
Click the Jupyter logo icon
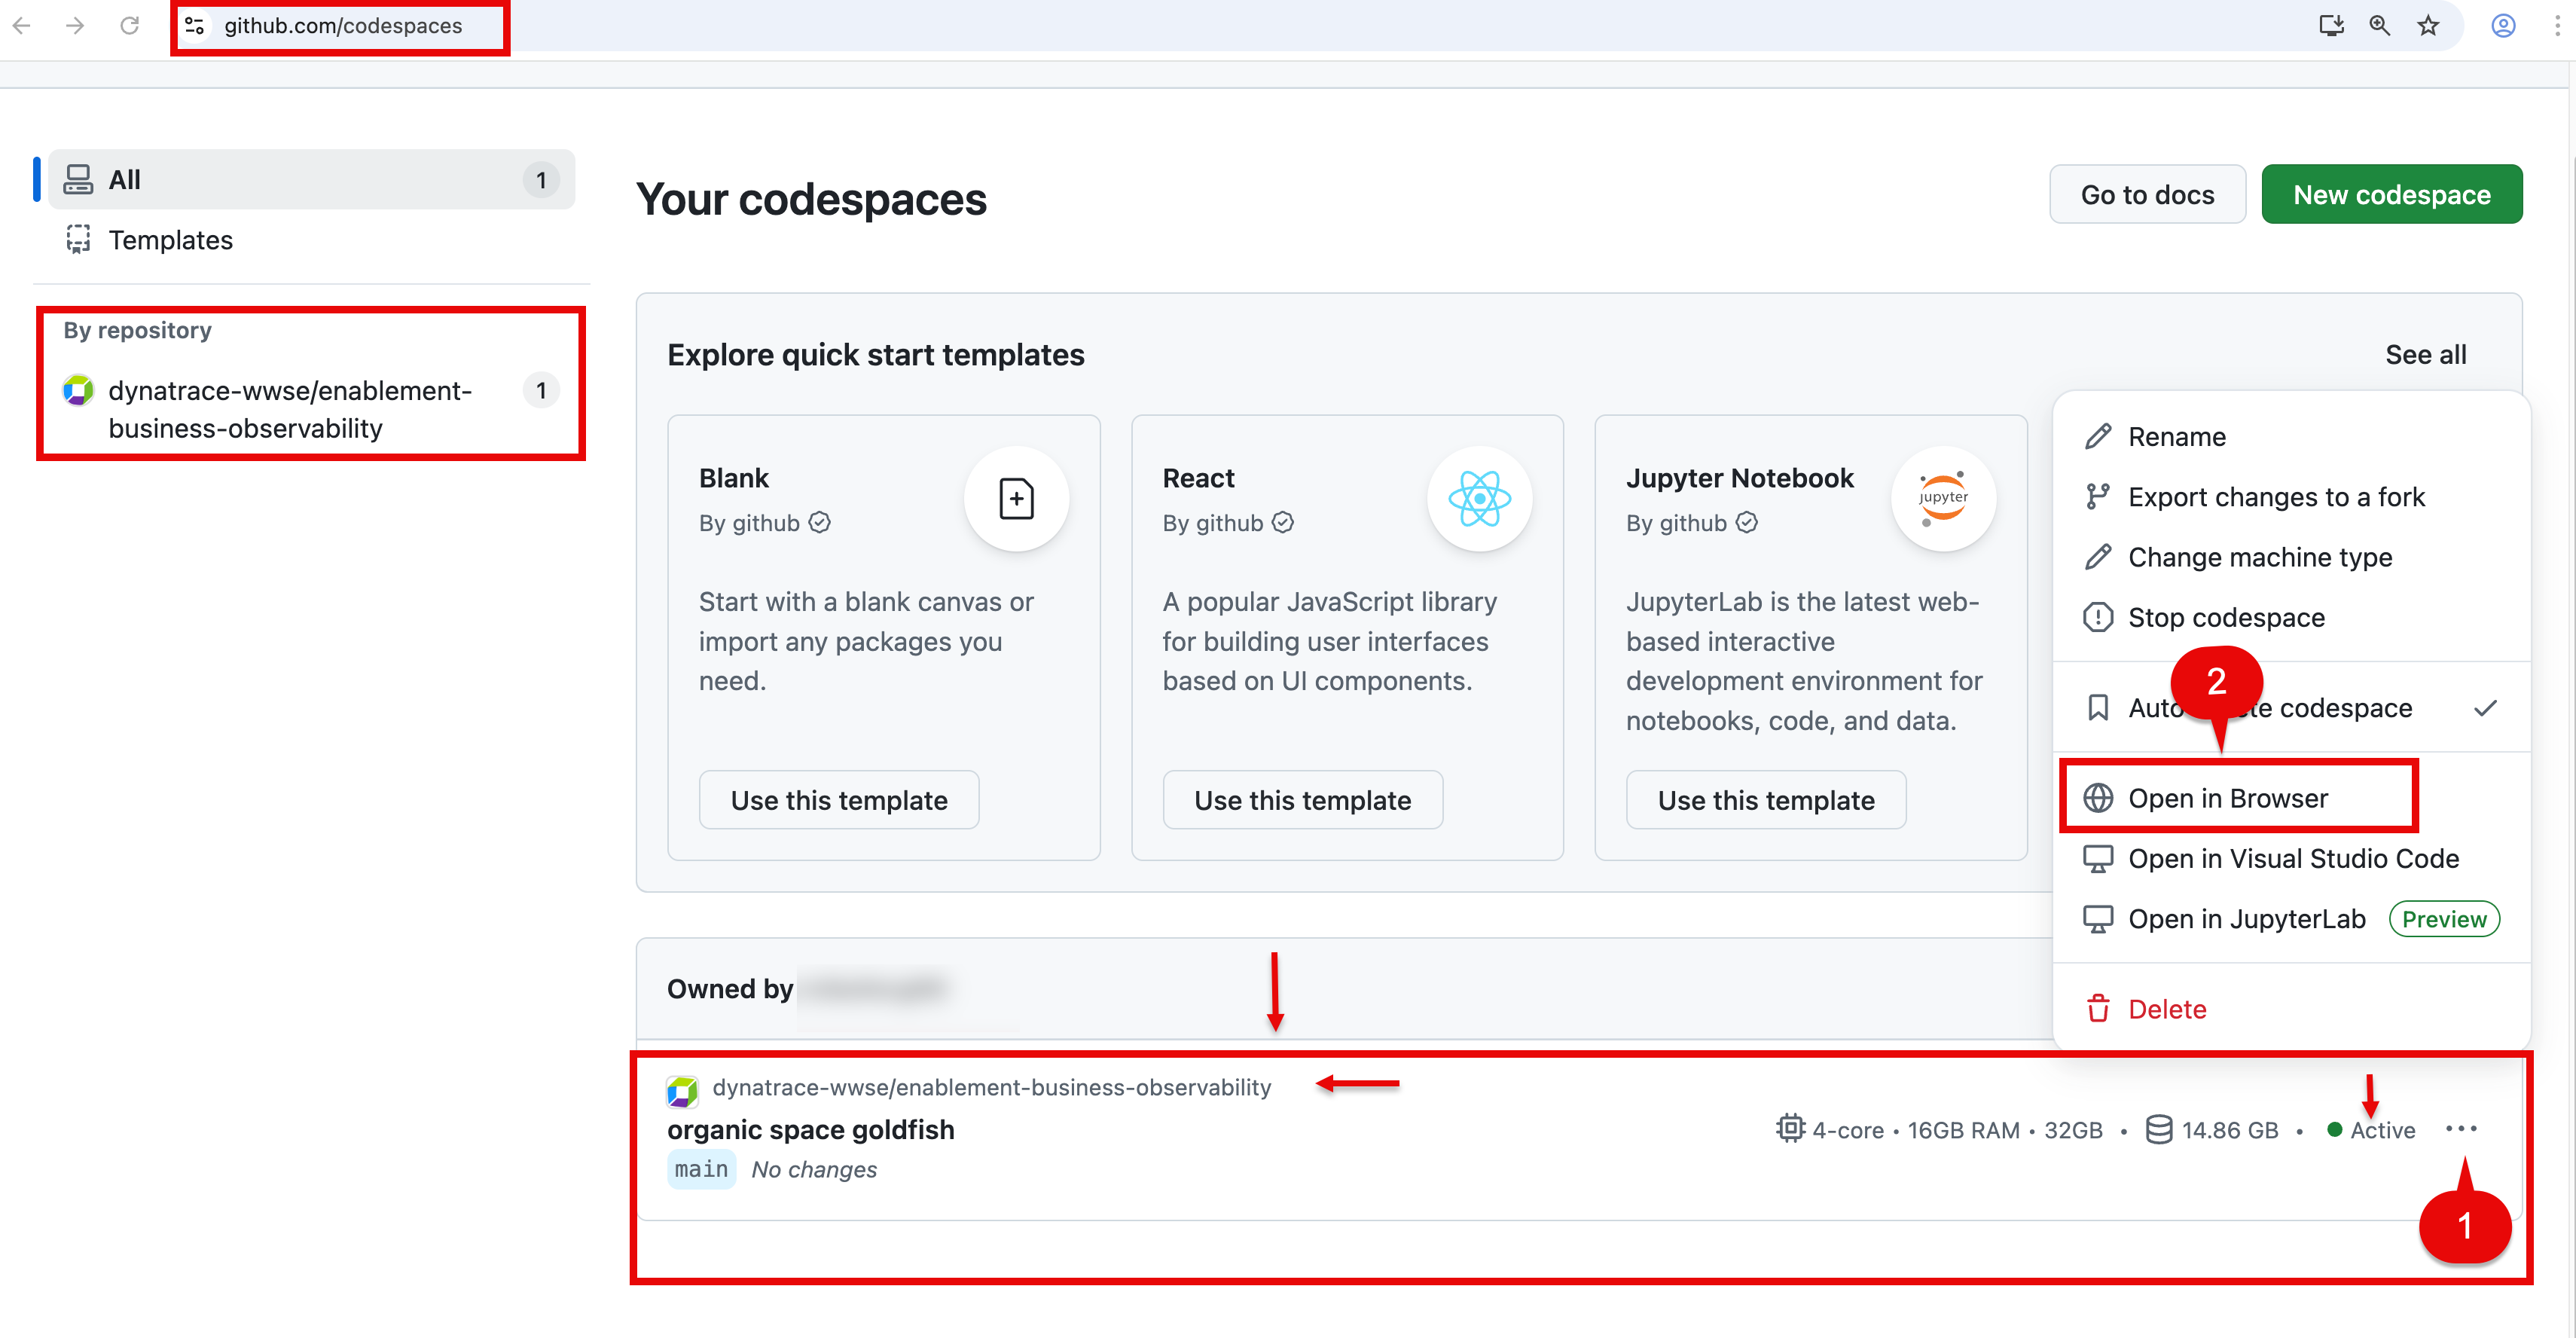pos(1943,498)
